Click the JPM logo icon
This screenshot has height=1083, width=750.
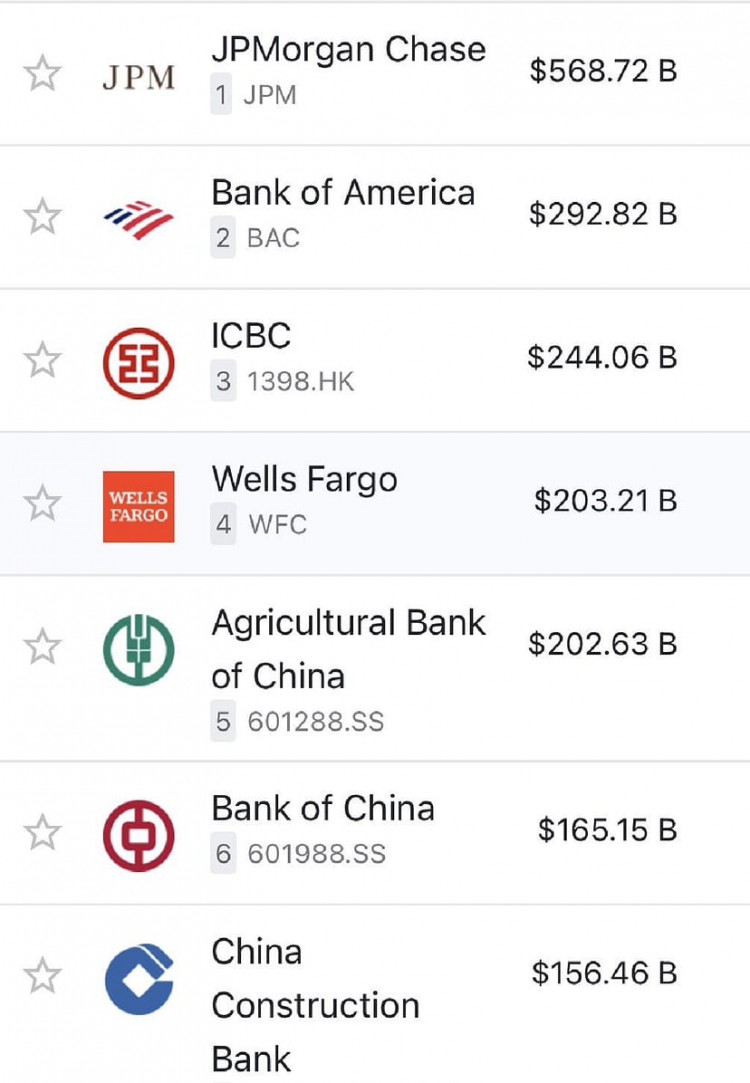click(138, 77)
